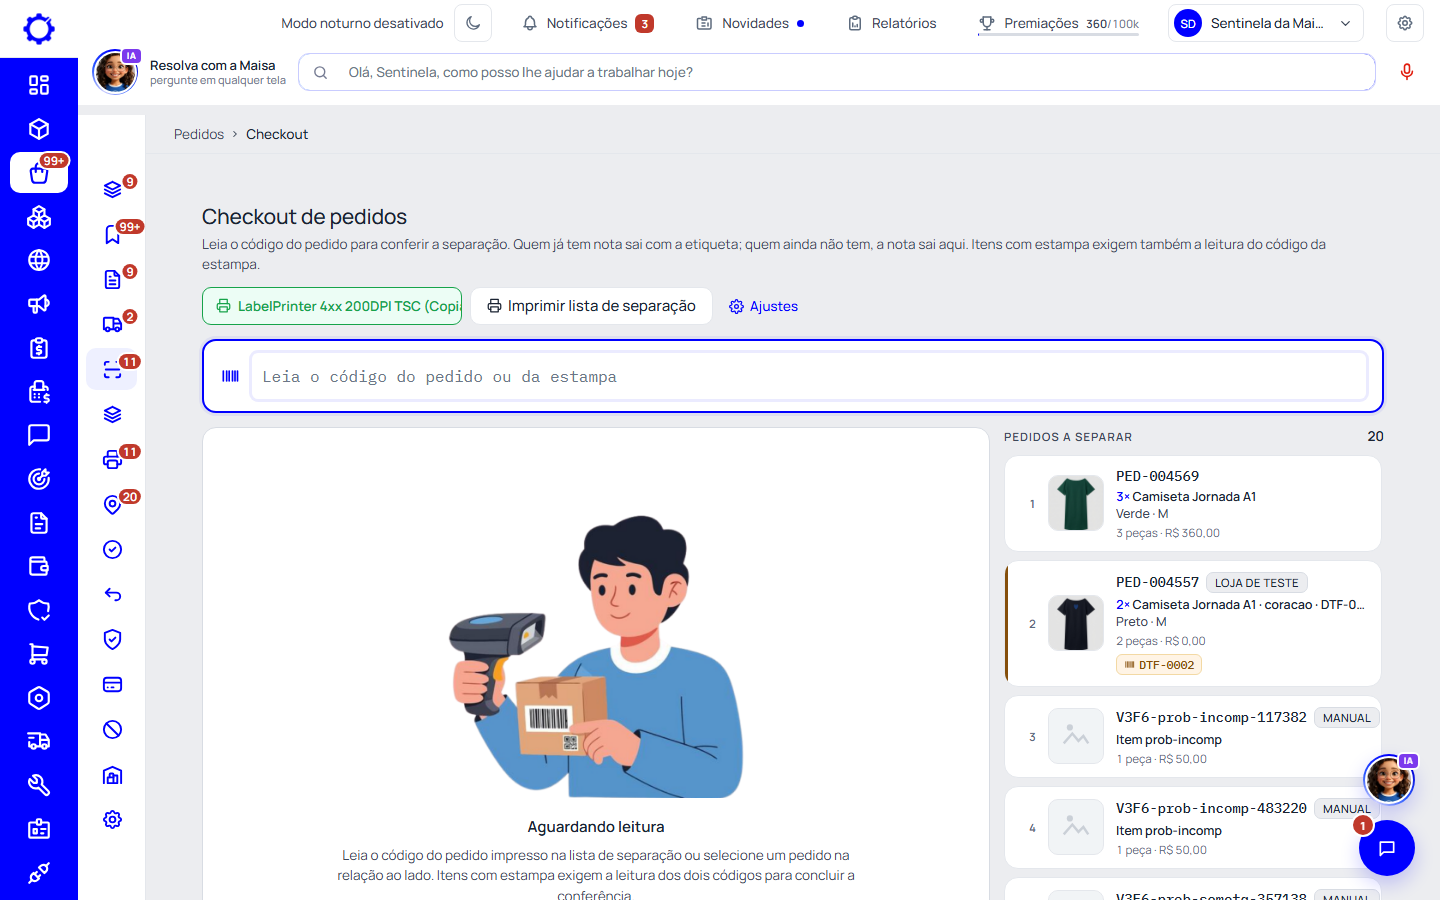
Task: Select order V3F6-prob-incomp-117382
Action: pyautogui.click(x=1193, y=737)
